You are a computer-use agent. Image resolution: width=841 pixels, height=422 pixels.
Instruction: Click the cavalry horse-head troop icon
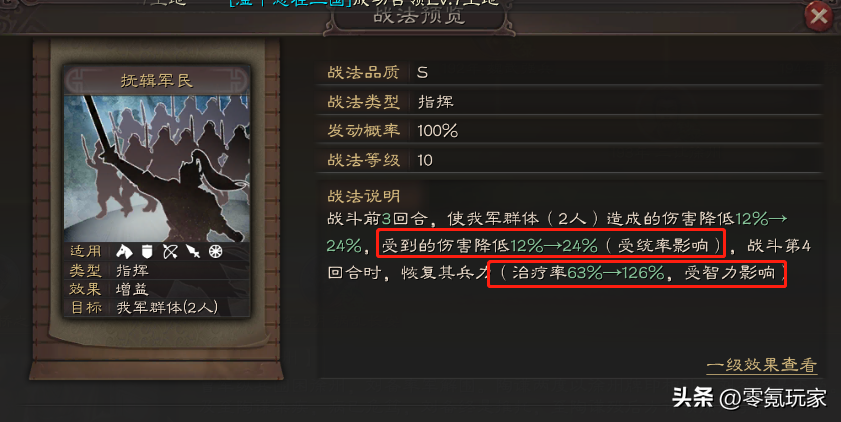point(124,251)
